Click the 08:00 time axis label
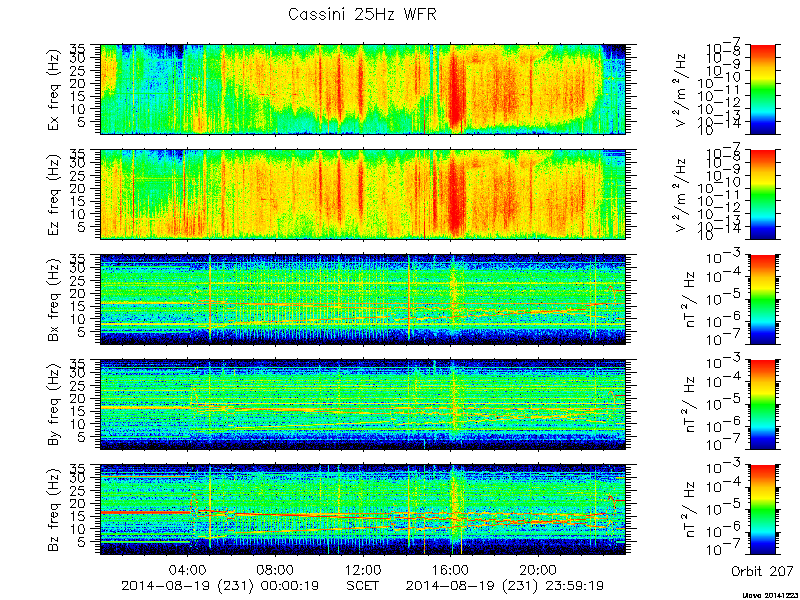This screenshot has width=800, height=600. point(275,569)
